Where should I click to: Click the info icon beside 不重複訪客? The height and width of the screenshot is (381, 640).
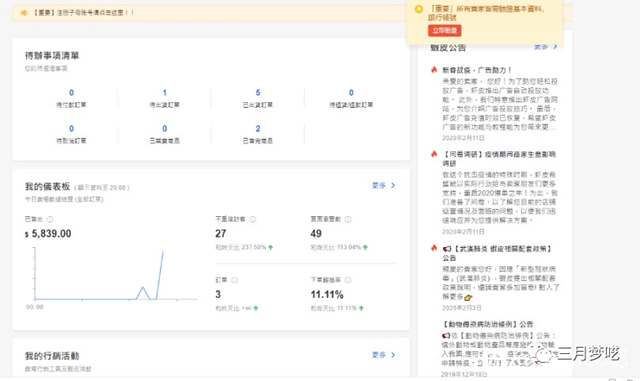click(253, 219)
